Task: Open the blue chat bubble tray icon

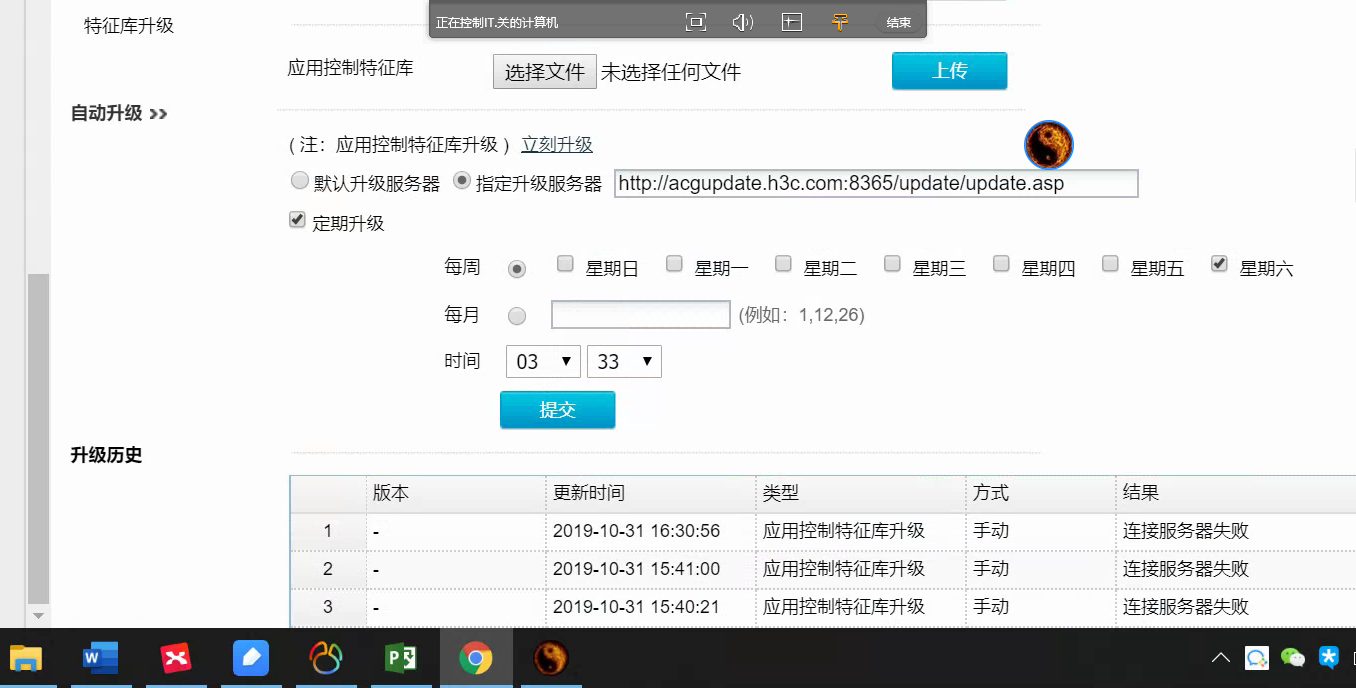Action: pos(1257,658)
